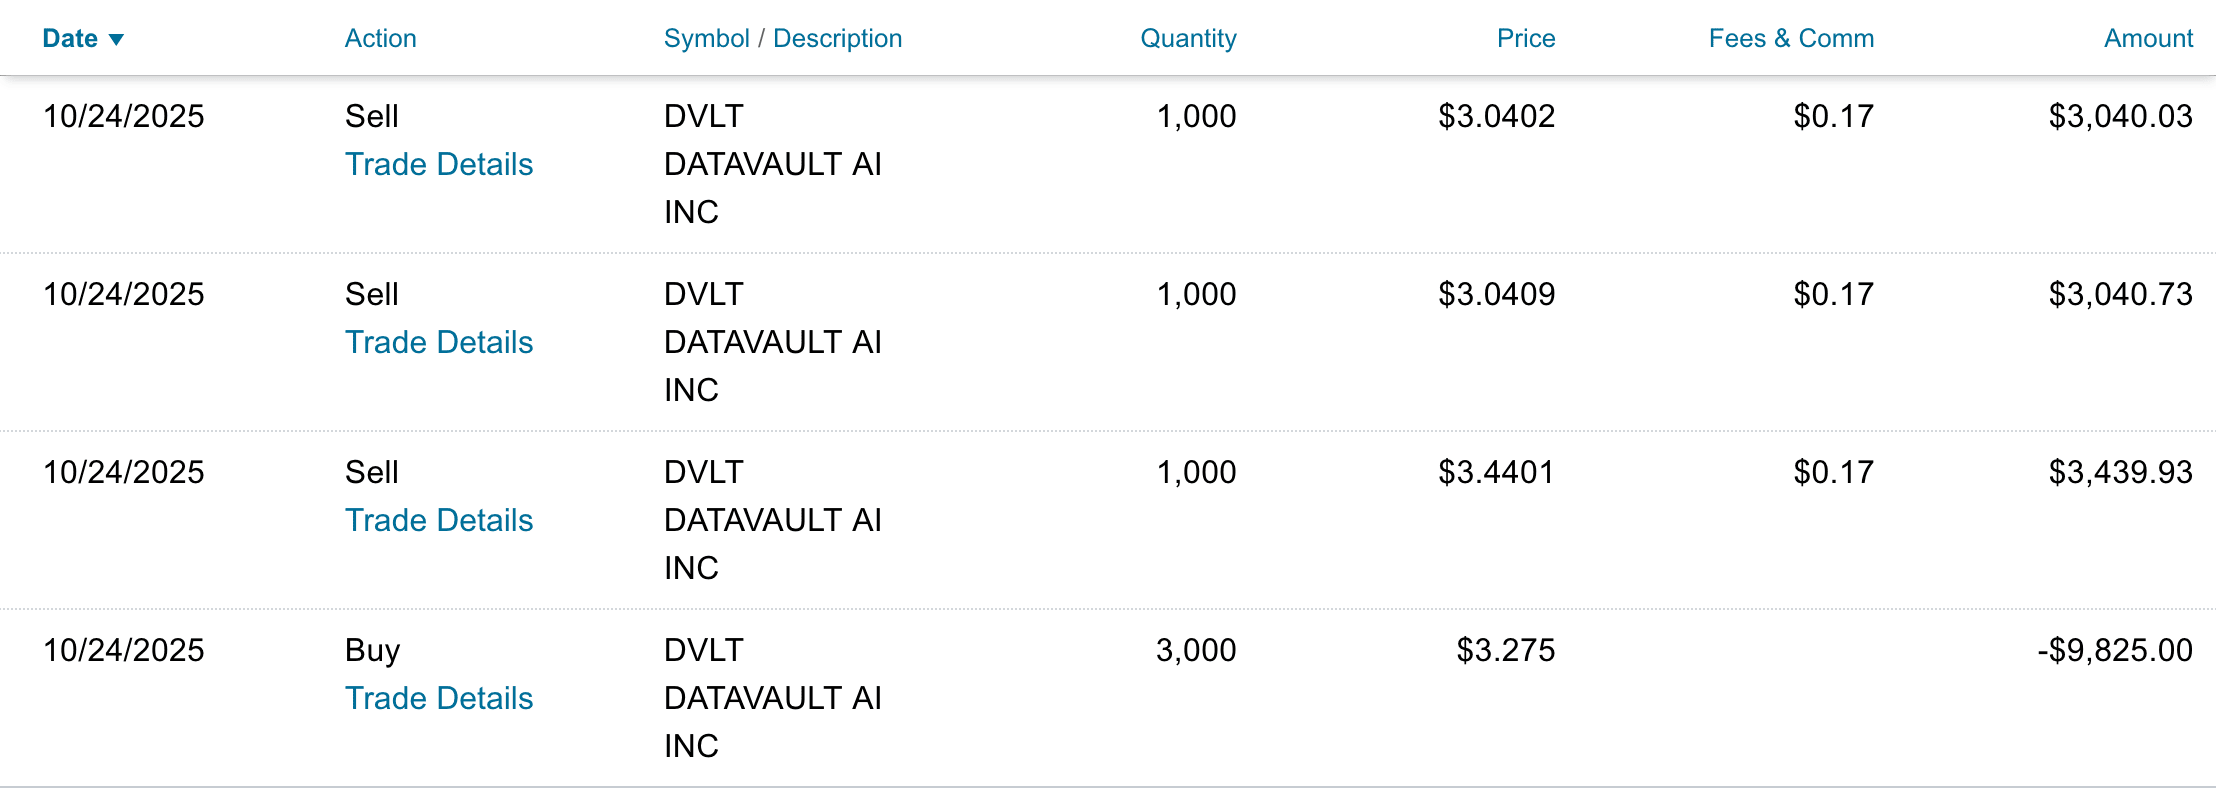Image resolution: width=2216 pixels, height=796 pixels.
Task: Click the $3.275 buy price
Action: pyautogui.click(x=1505, y=650)
